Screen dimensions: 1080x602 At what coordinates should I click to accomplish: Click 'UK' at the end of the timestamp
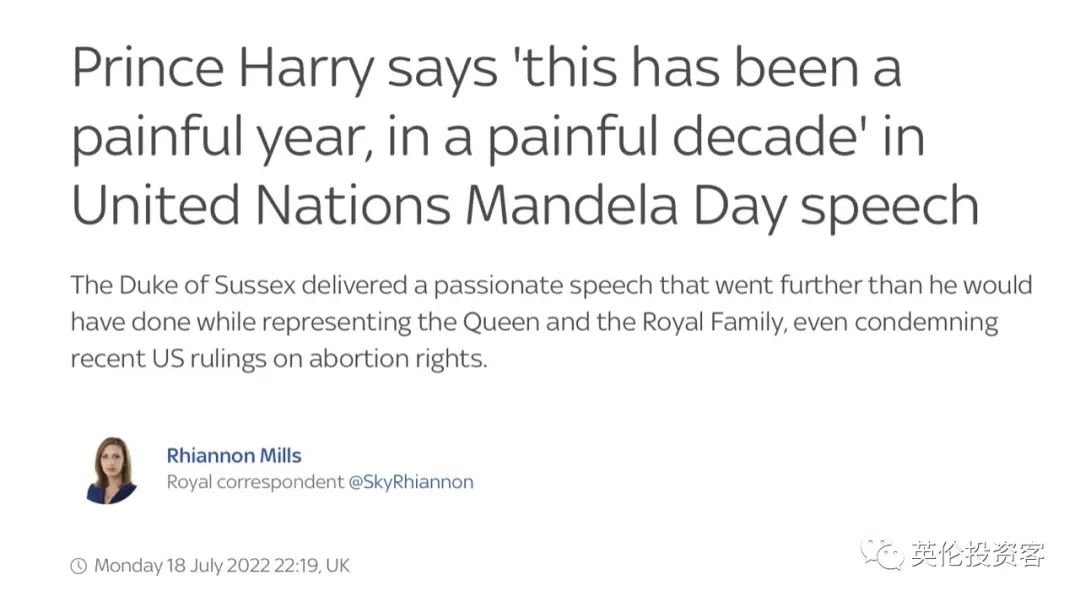click(x=338, y=565)
